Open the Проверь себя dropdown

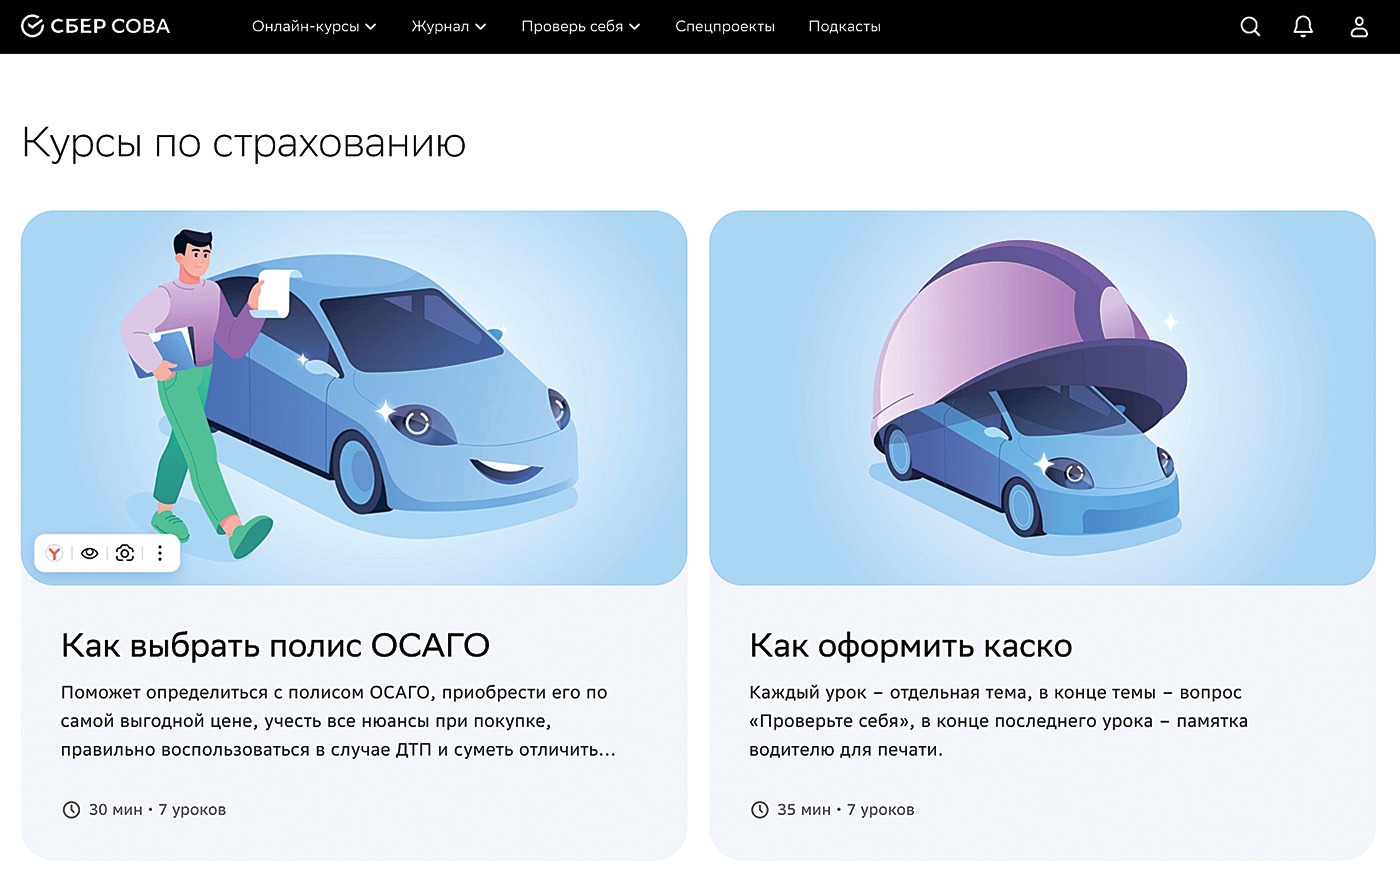tap(580, 27)
